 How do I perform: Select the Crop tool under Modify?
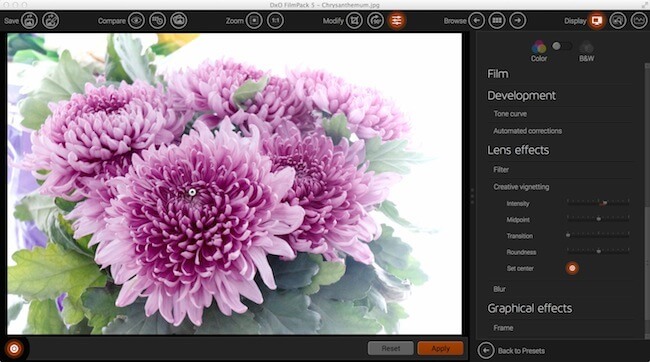click(x=354, y=20)
